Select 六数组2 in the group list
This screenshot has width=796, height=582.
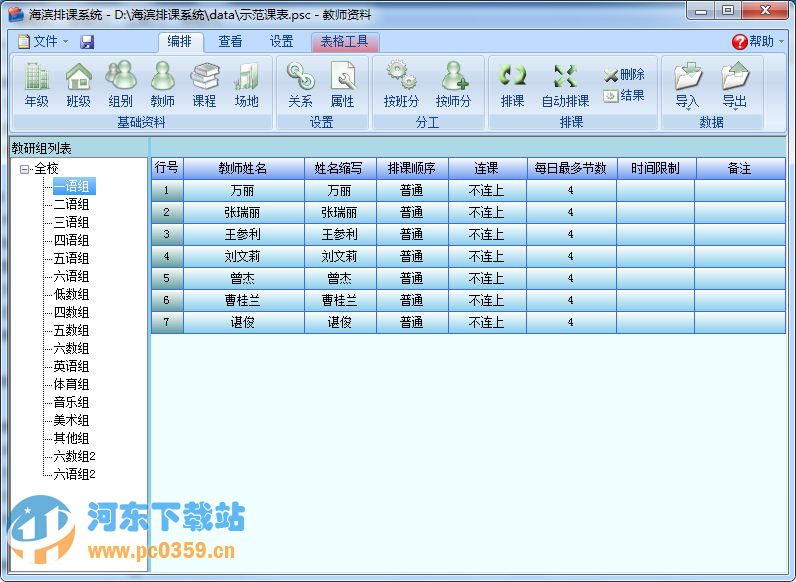75,457
